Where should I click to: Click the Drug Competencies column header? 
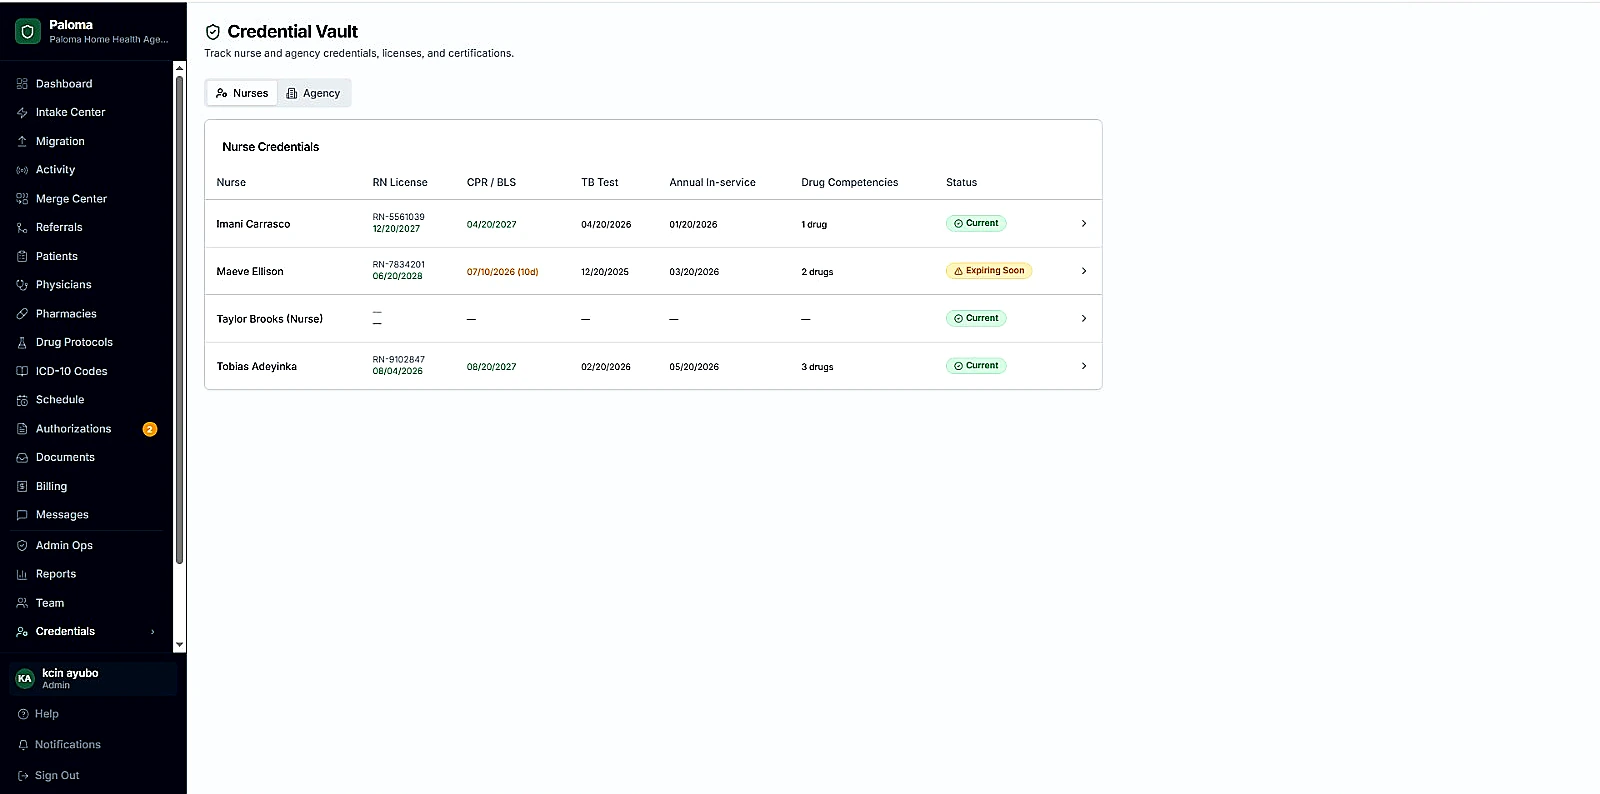coord(850,183)
